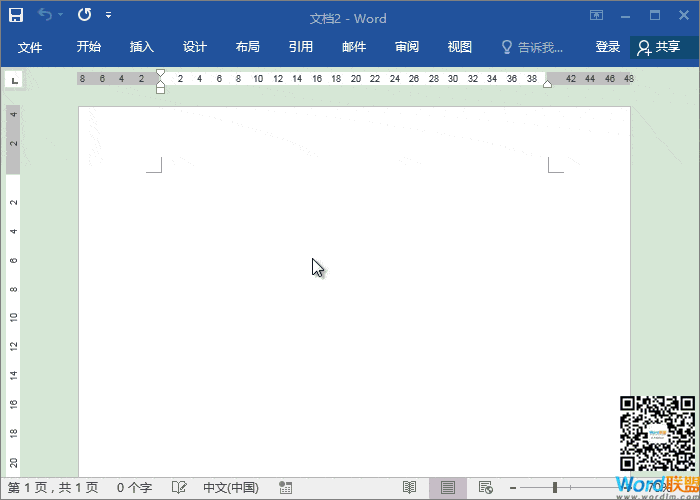Switch to the 开始 Home tab
Image resolution: width=700 pixels, height=500 pixels.
(x=88, y=46)
